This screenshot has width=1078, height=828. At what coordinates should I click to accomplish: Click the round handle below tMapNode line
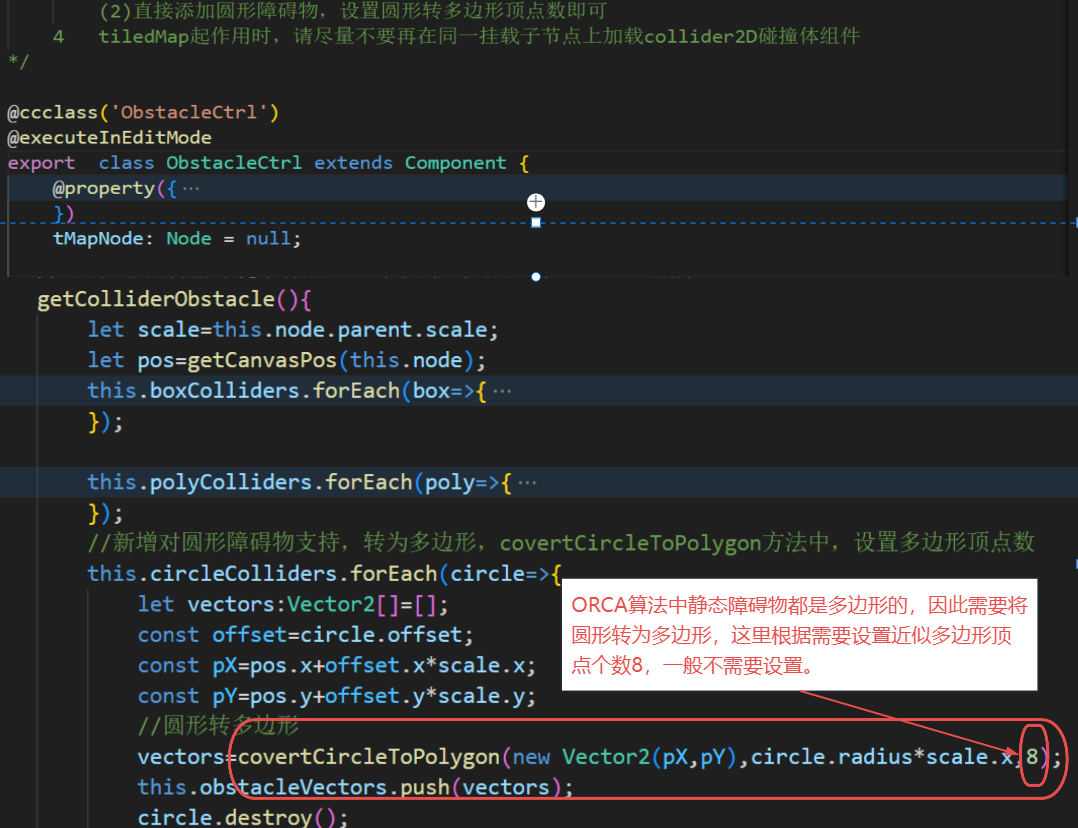[536, 276]
